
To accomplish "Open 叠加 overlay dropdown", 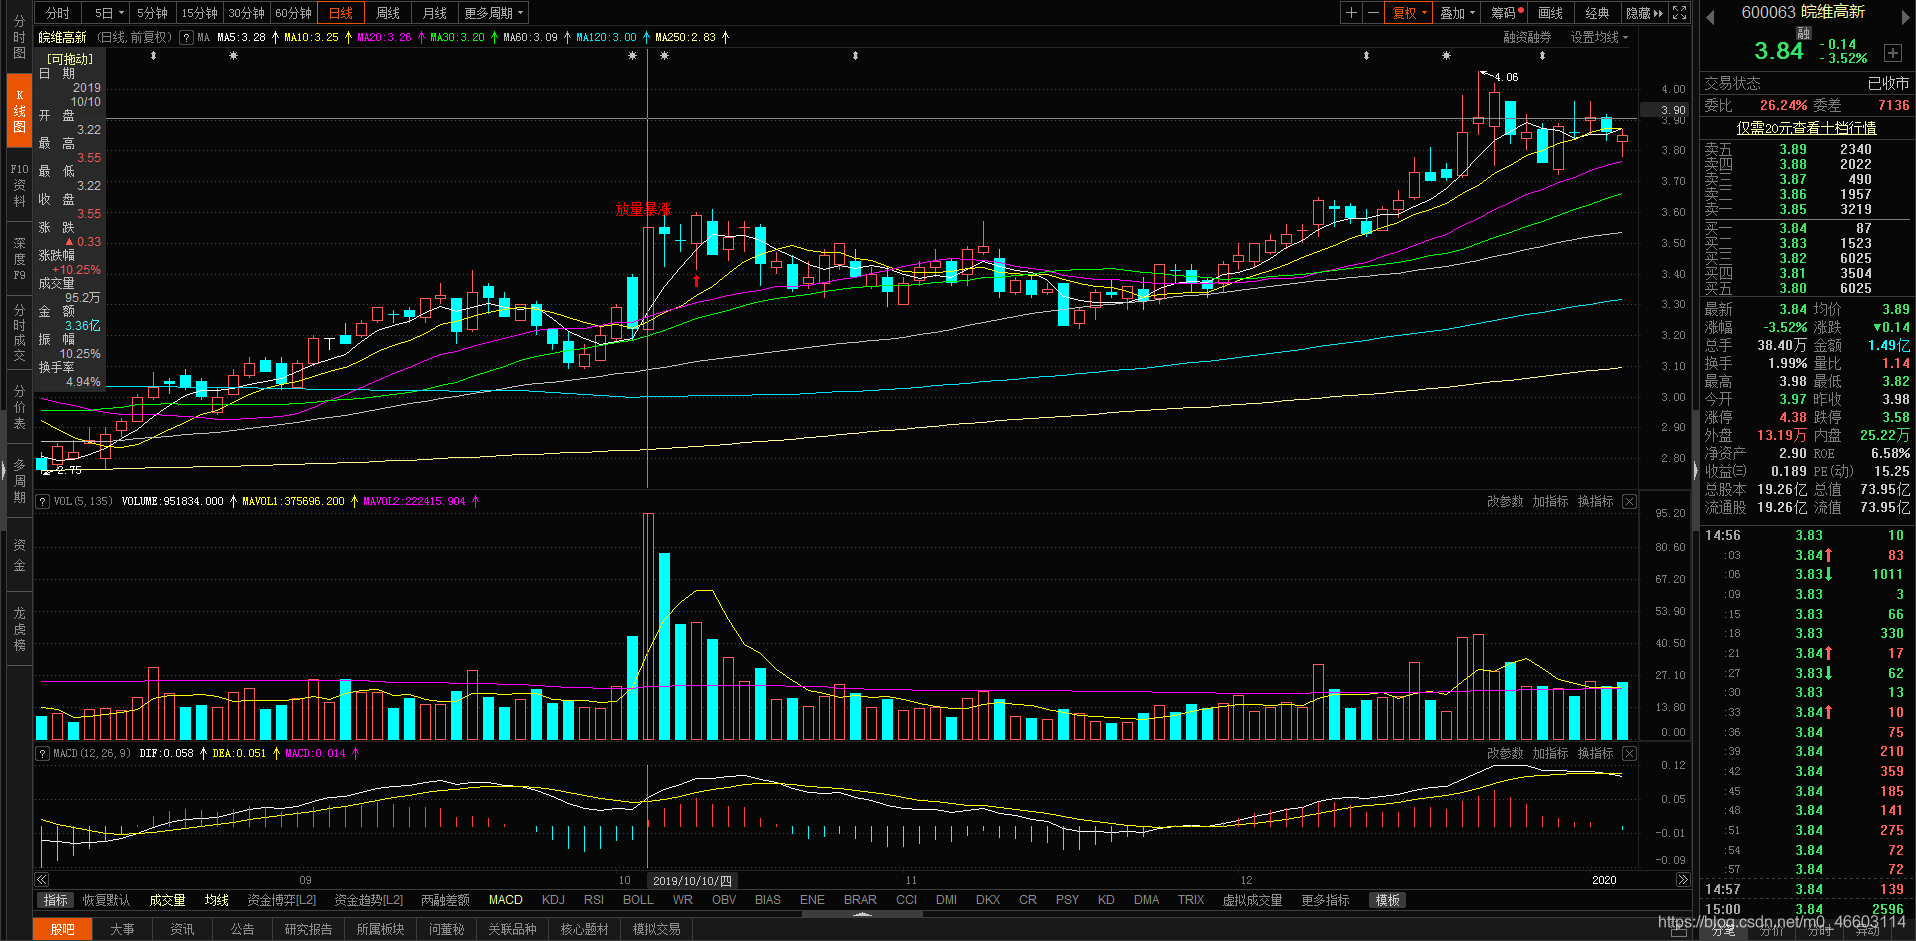I will pos(1458,13).
